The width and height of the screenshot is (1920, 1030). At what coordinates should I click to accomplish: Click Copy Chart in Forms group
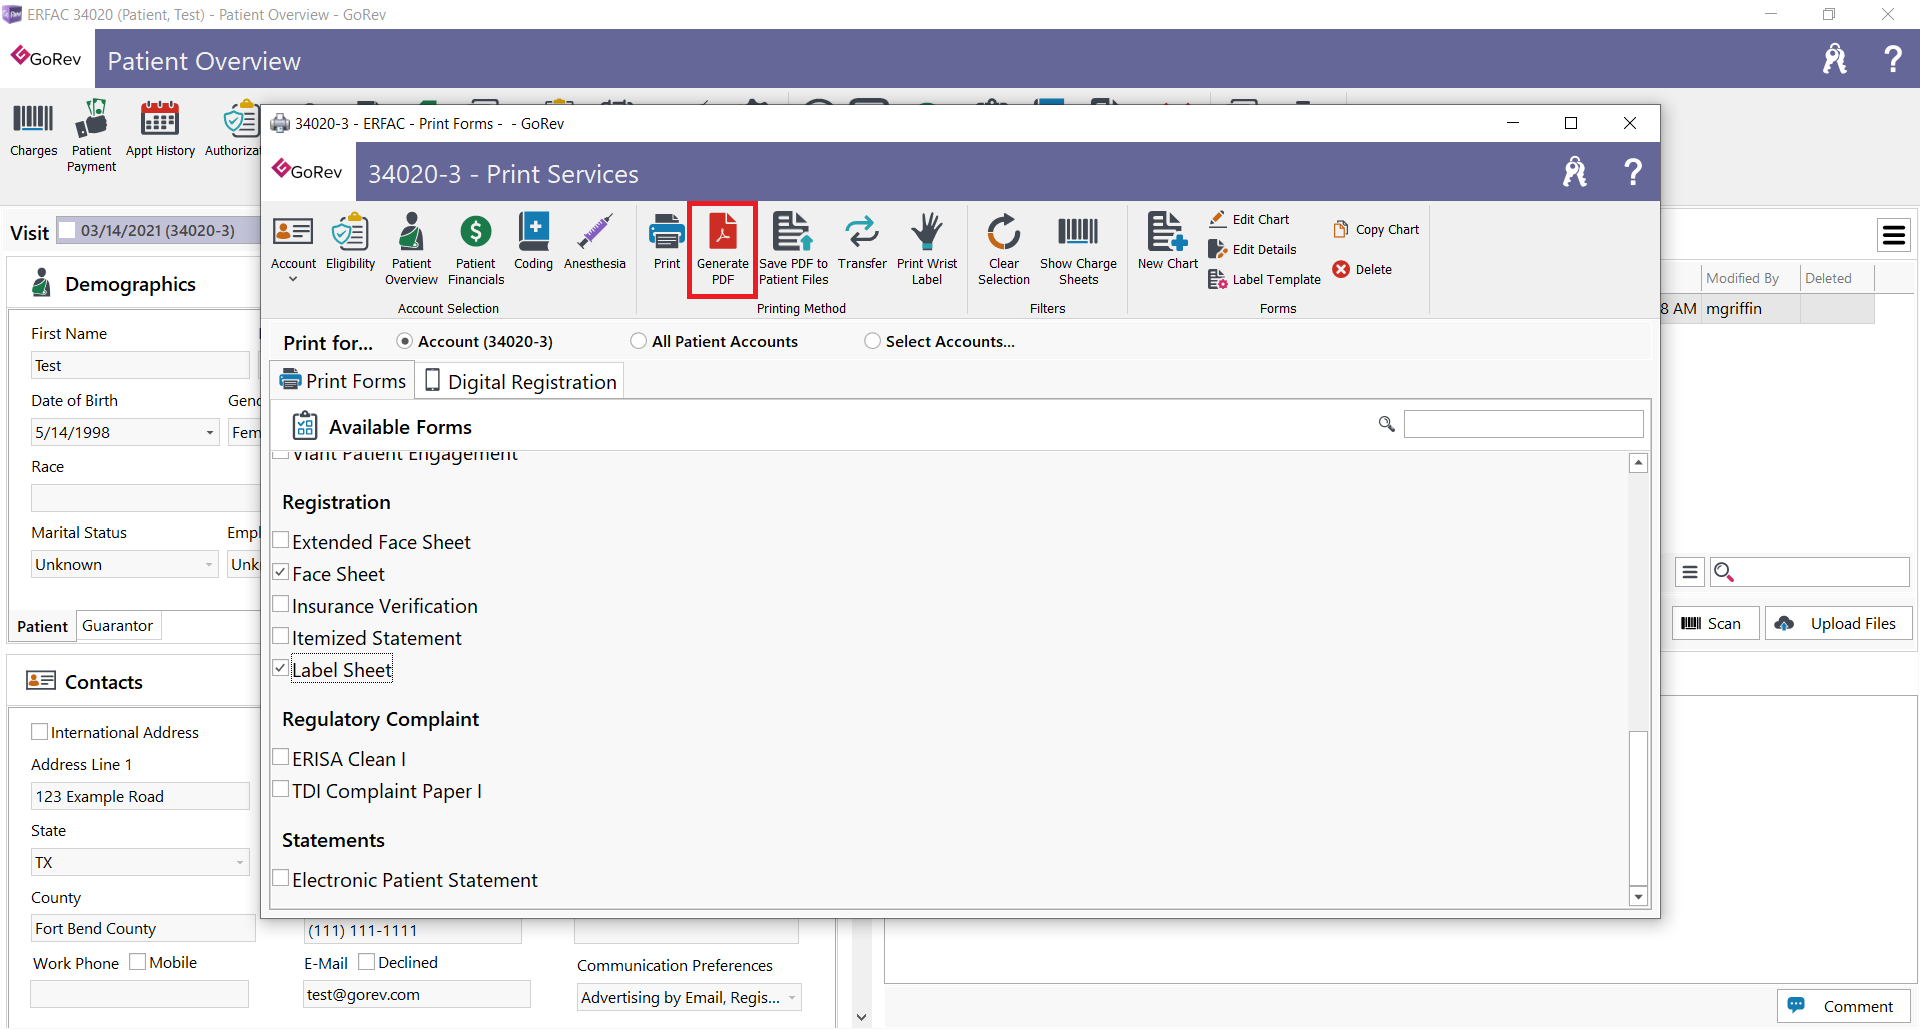1376,229
